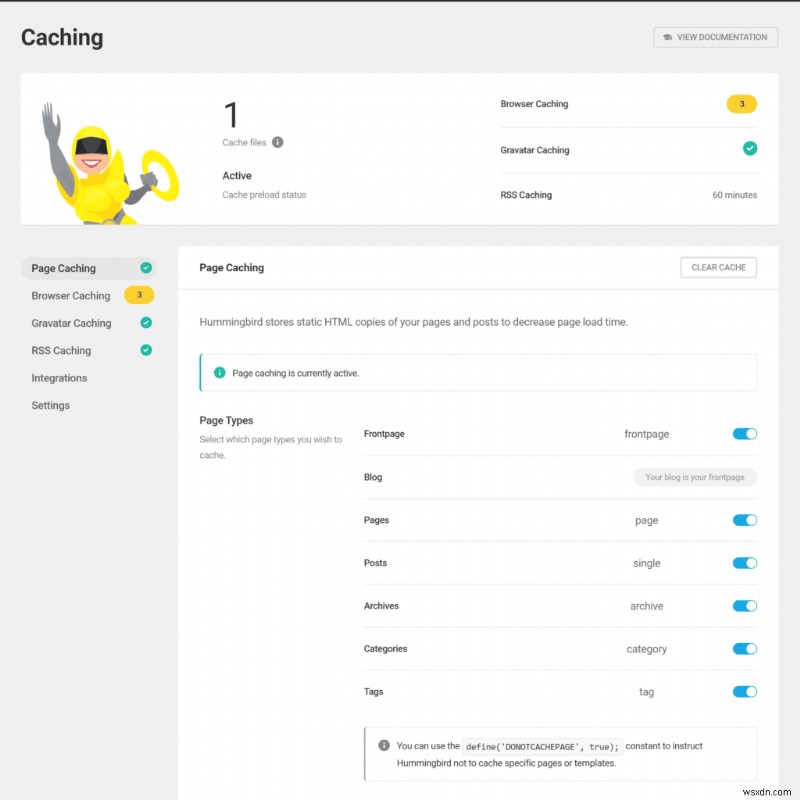Toggle Tags caching switch

coord(744,691)
